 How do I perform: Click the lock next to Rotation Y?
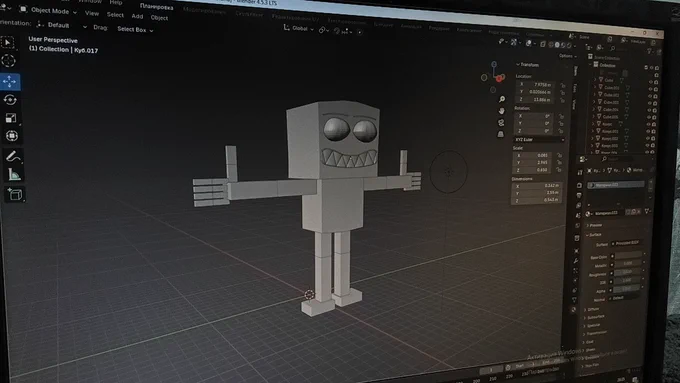(x=561, y=124)
